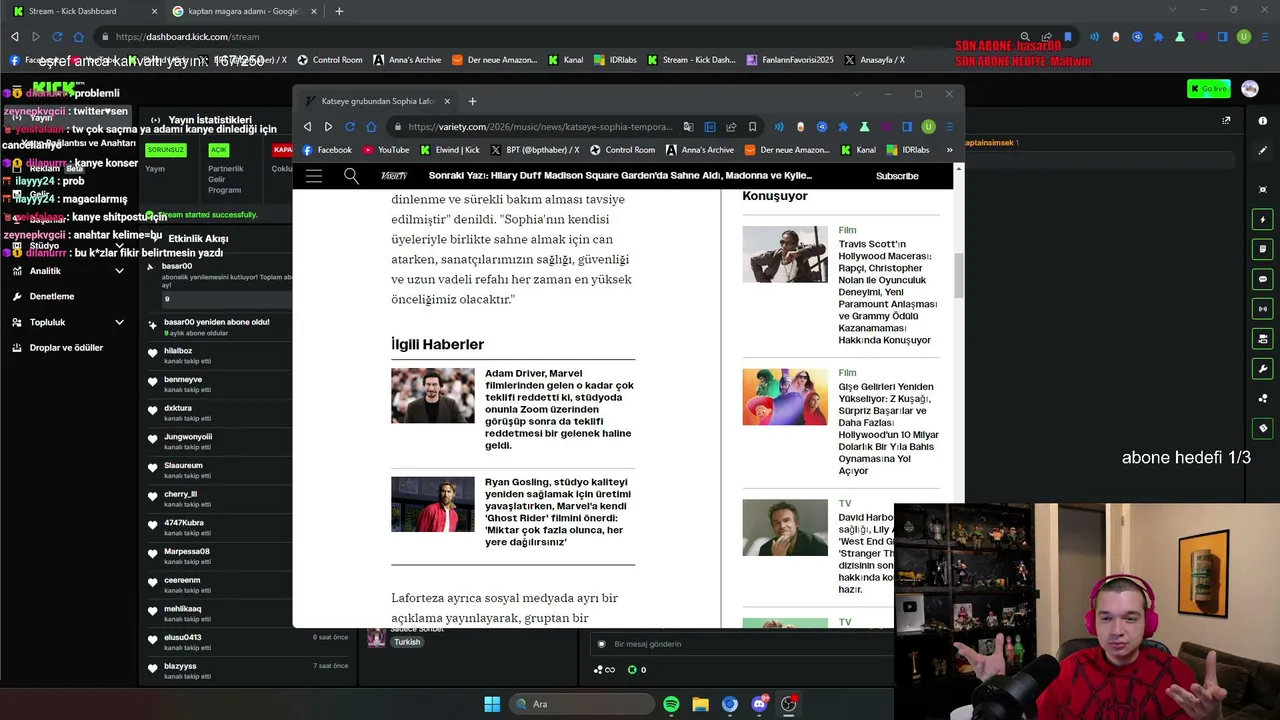Reload the Kick dashboard page
This screenshot has height=720, width=1280.
pos(57,37)
